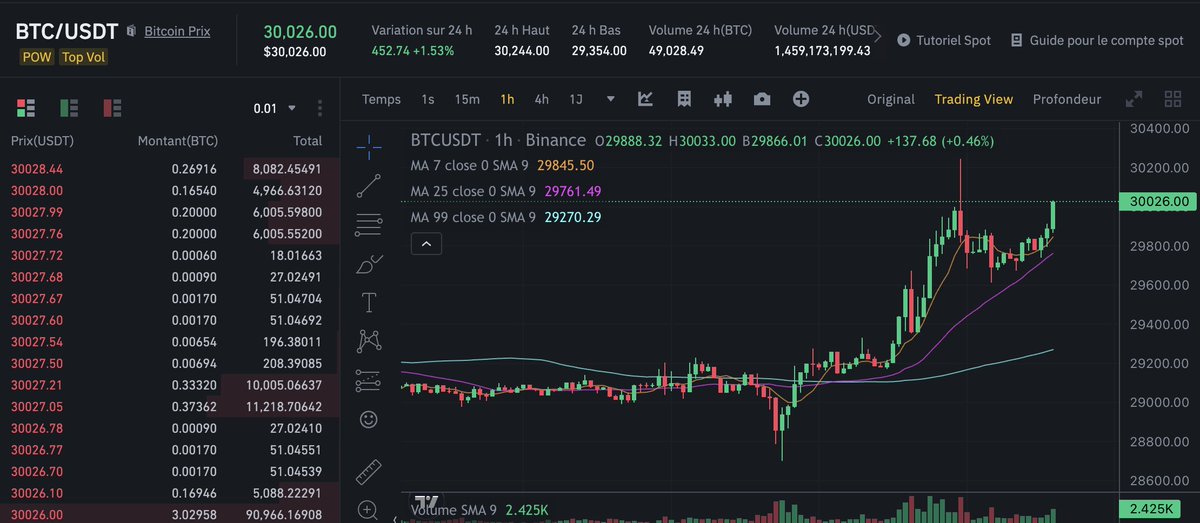Open the grid table toolbar icon
1200x523 pixels.
click(x=684, y=99)
